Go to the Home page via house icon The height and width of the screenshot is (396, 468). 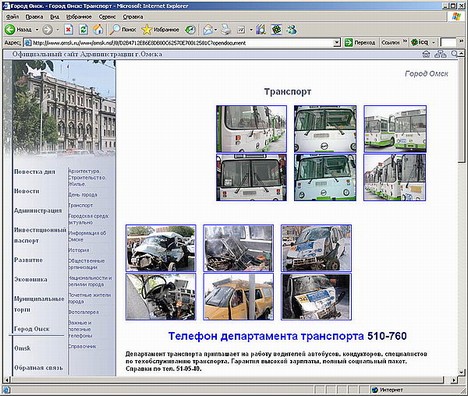point(98,30)
